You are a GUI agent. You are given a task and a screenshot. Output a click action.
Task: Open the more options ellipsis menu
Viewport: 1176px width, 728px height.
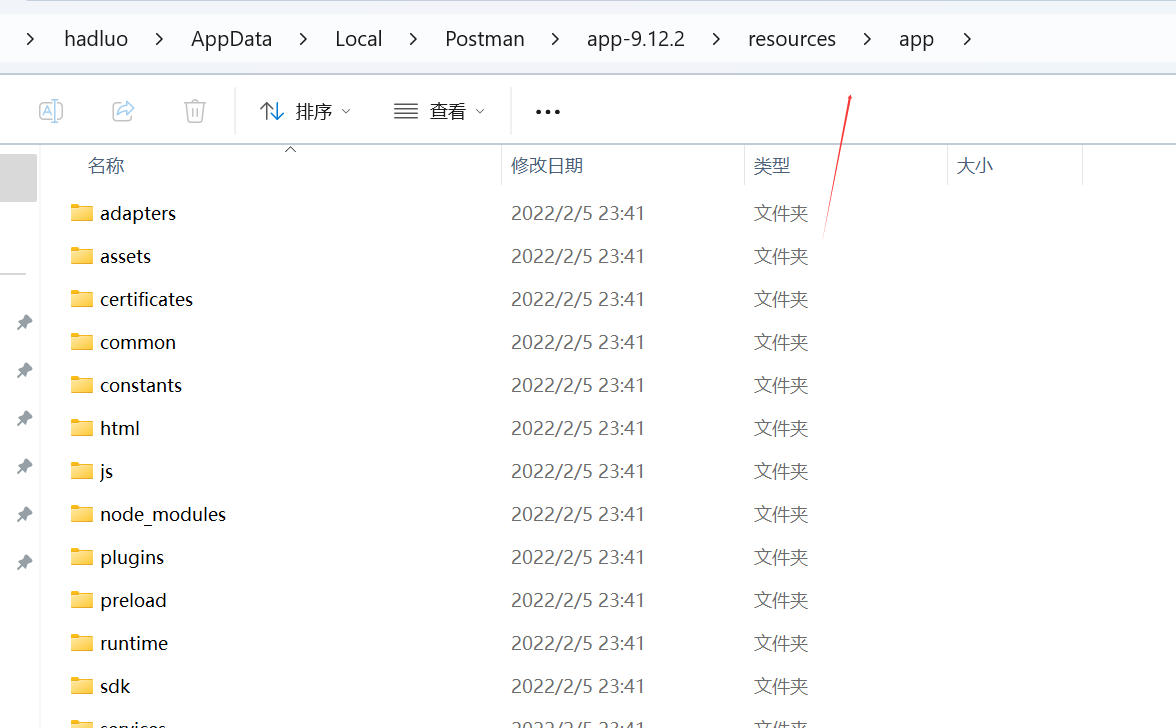tap(548, 112)
